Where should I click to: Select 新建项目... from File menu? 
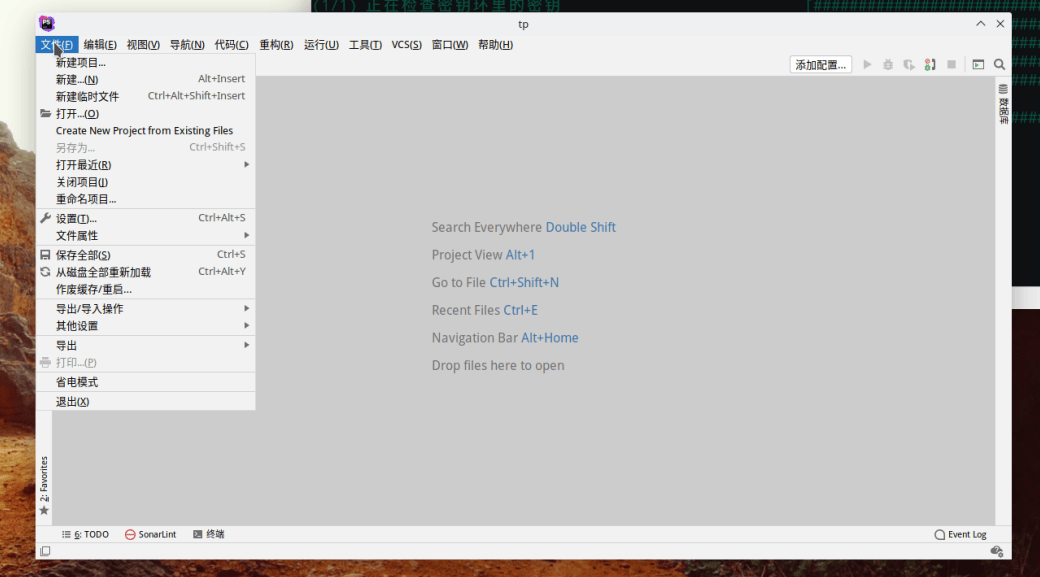[x=80, y=62]
